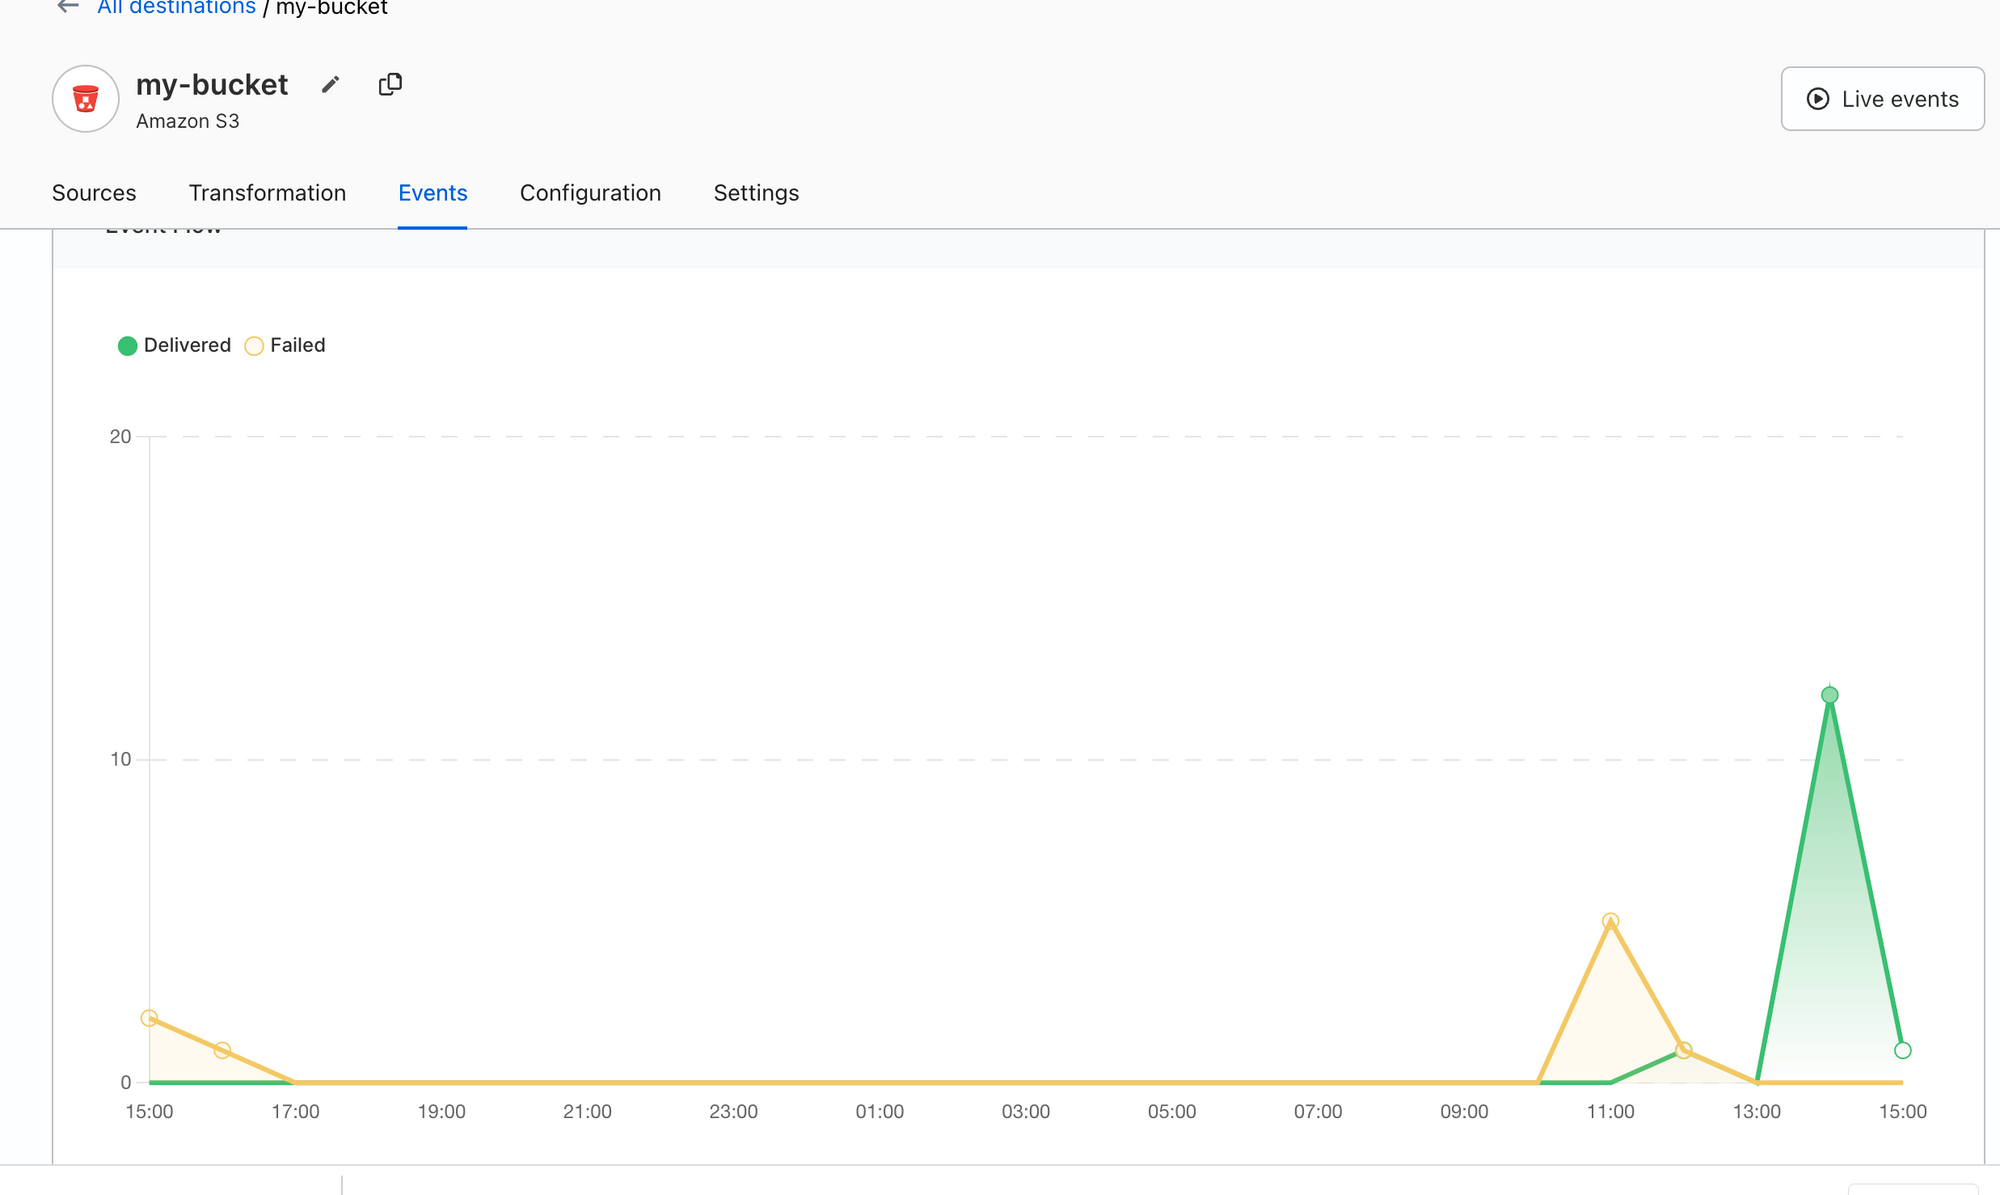The width and height of the screenshot is (2000, 1195).
Task: Click the last Delivered point at 15:00
Action: click(x=1902, y=1050)
